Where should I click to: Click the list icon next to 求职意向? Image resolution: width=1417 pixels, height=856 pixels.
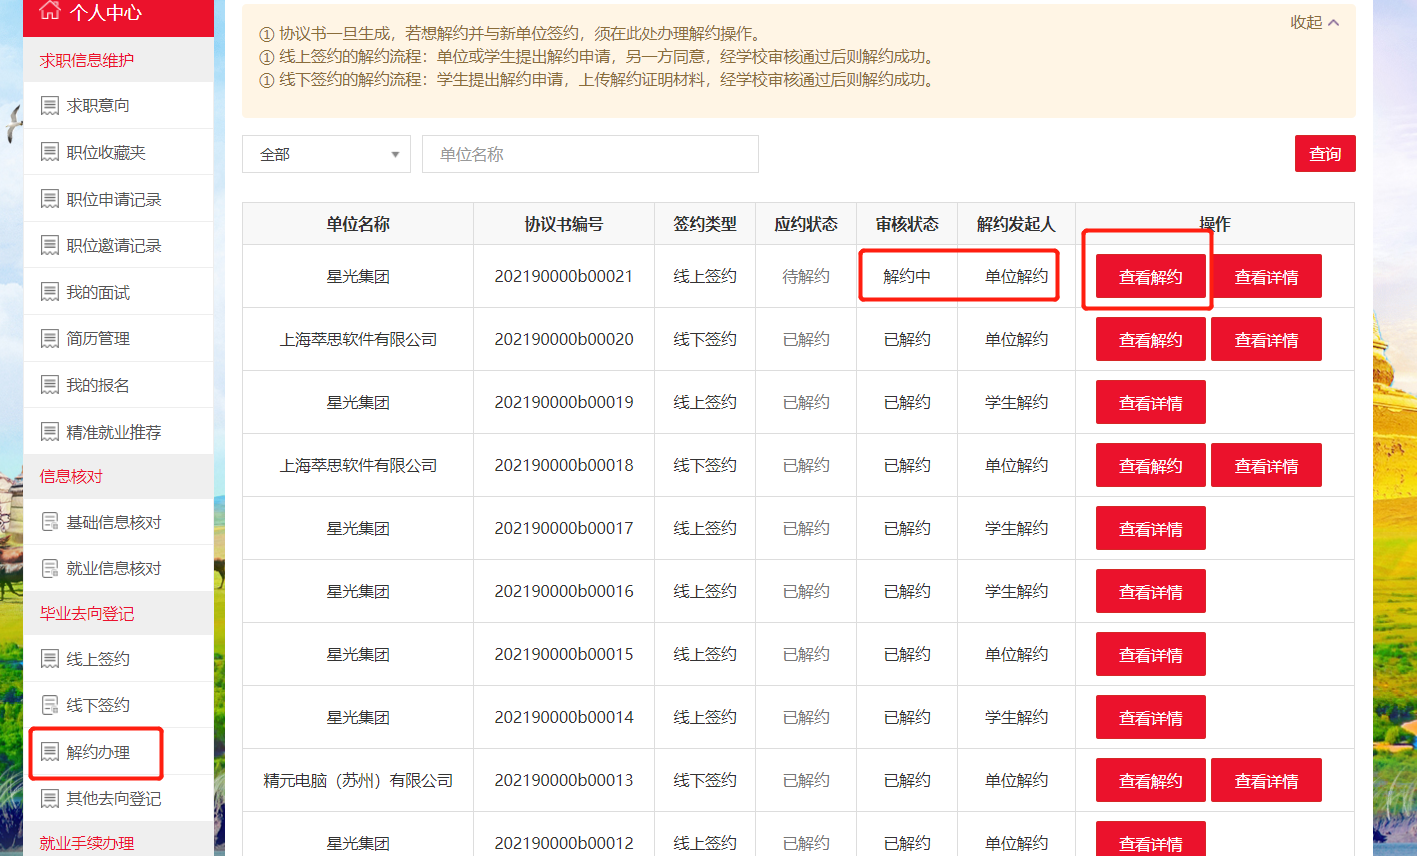49,105
